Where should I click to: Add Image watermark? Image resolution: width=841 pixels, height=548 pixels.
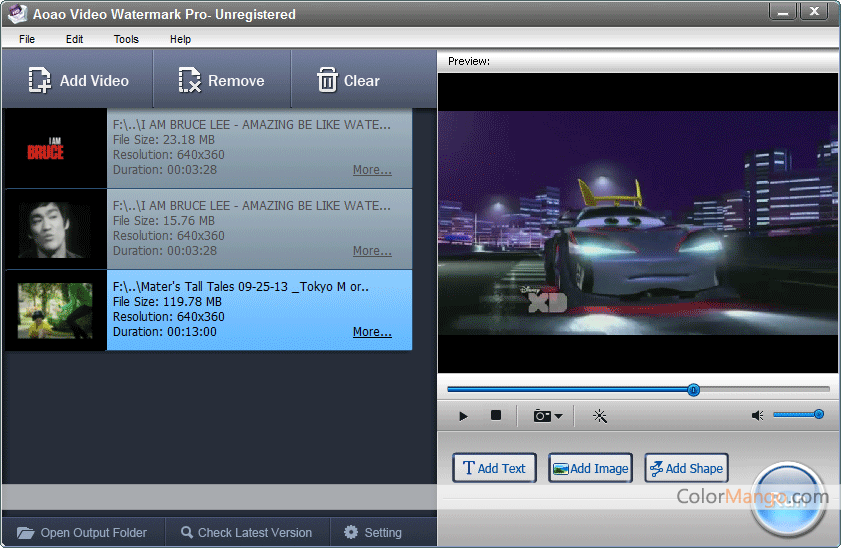pyautogui.click(x=590, y=468)
